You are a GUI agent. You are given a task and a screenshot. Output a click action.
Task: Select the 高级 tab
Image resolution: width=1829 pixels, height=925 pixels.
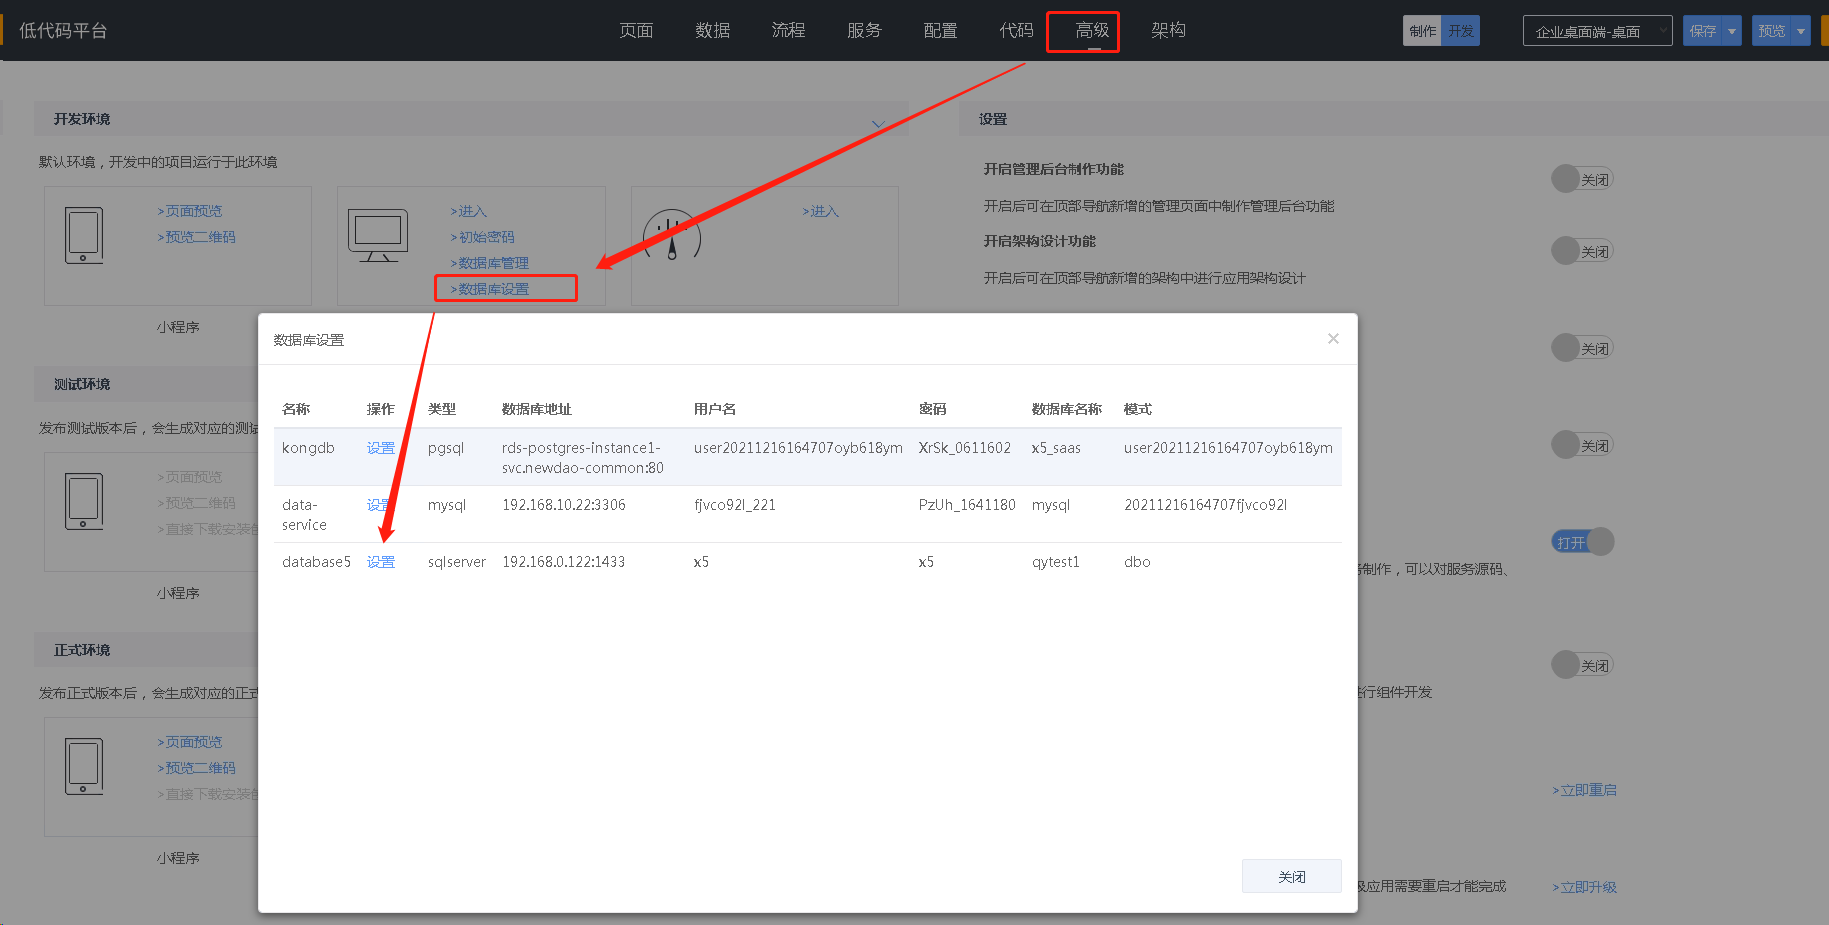coord(1092,31)
